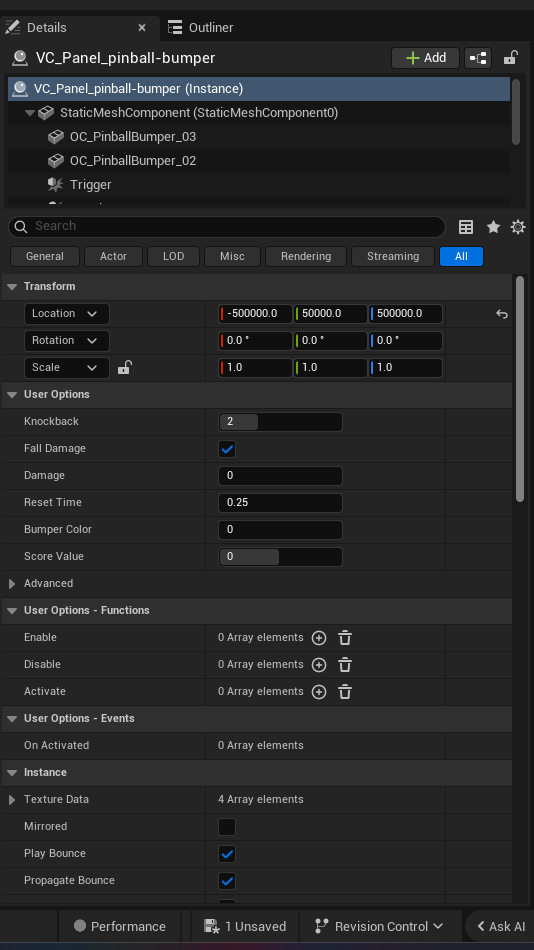Open the Scale type dropdown

pos(67,368)
